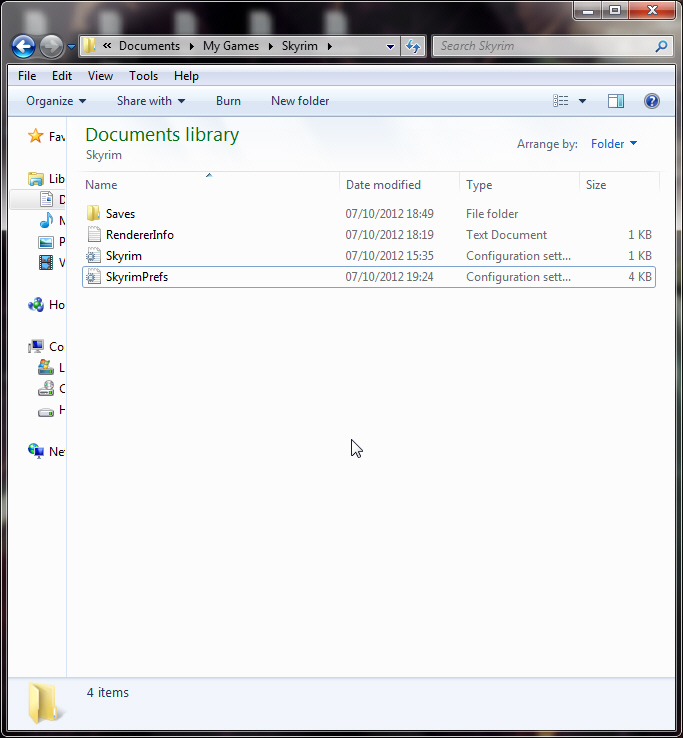This screenshot has width=683, height=738.
Task: Click the search magnifier icon
Action: pyautogui.click(x=661, y=46)
